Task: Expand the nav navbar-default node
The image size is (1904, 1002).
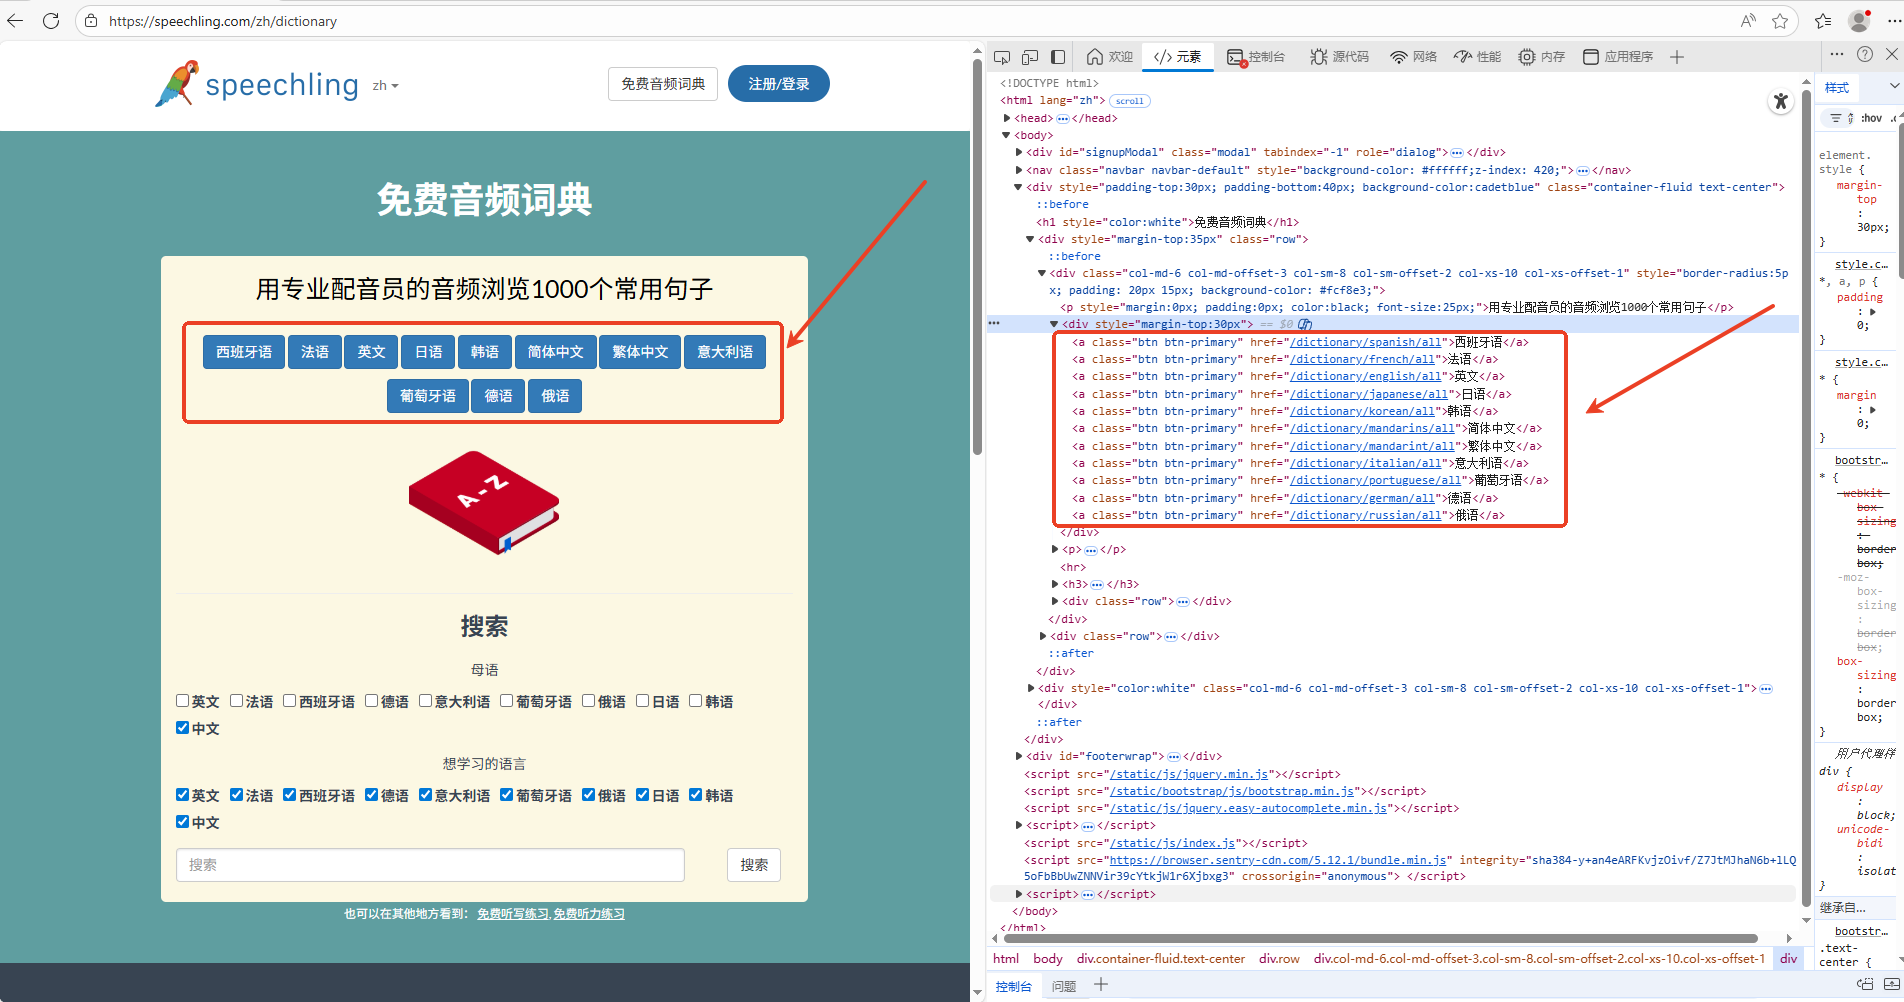Action: tap(1019, 170)
